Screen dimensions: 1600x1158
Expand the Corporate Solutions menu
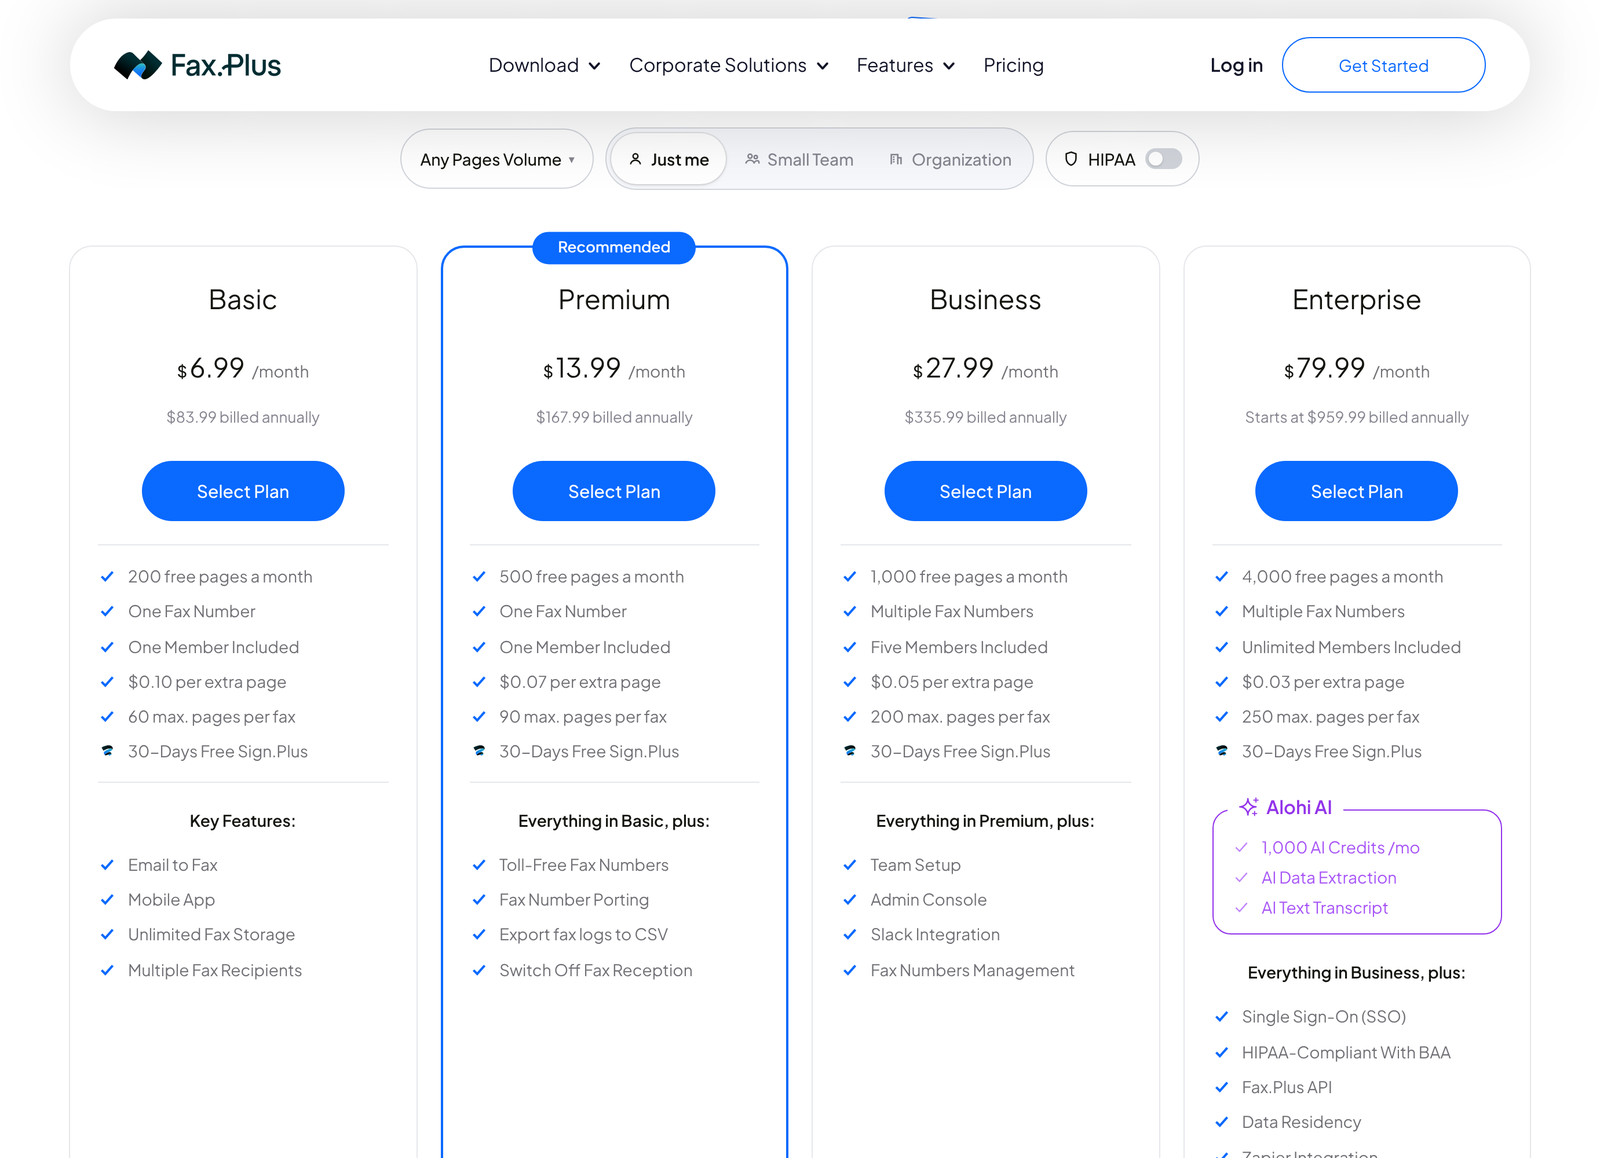(729, 65)
